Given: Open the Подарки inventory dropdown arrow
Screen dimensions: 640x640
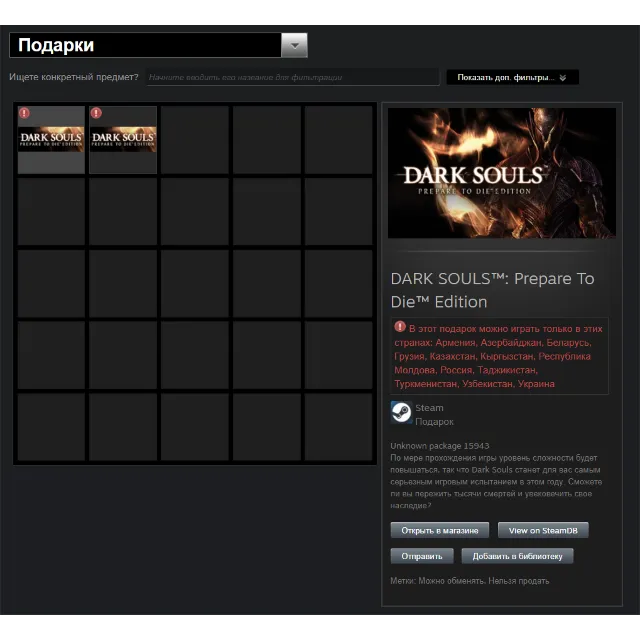Looking at the screenshot, I should [294, 45].
